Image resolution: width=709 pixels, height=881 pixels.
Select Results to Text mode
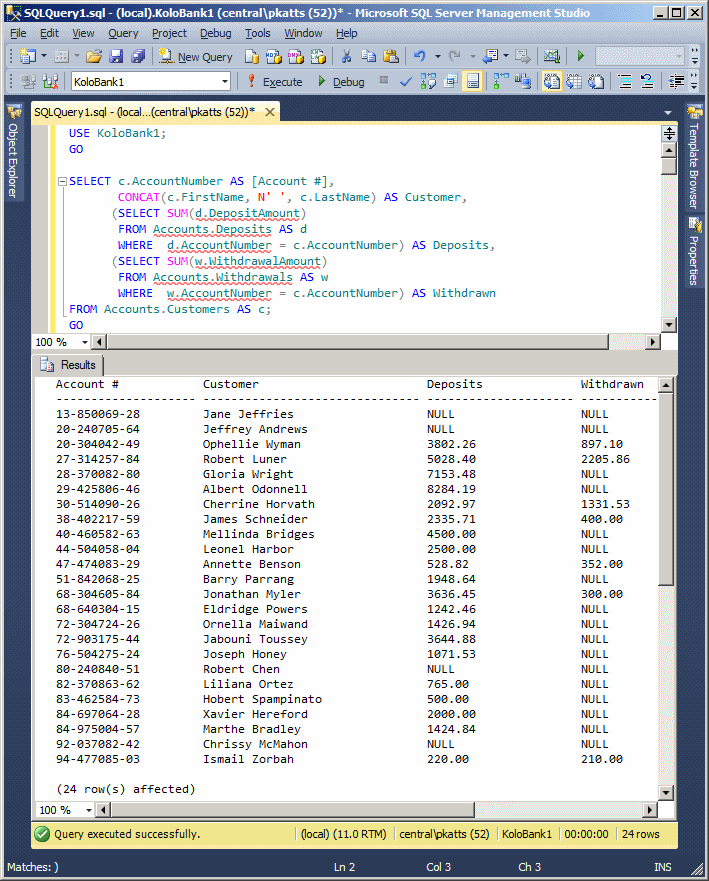click(552, 81)
